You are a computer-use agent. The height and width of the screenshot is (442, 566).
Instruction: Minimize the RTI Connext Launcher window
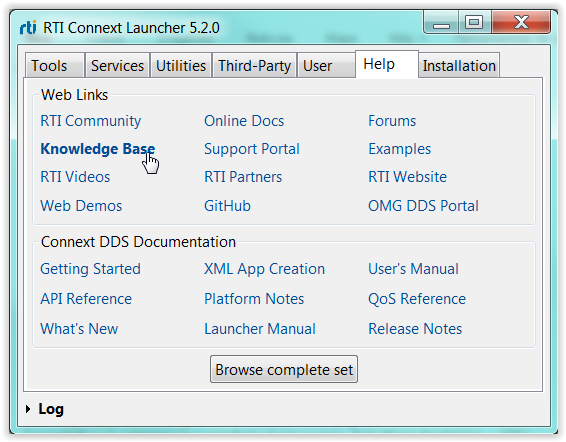tap(441, 22)
